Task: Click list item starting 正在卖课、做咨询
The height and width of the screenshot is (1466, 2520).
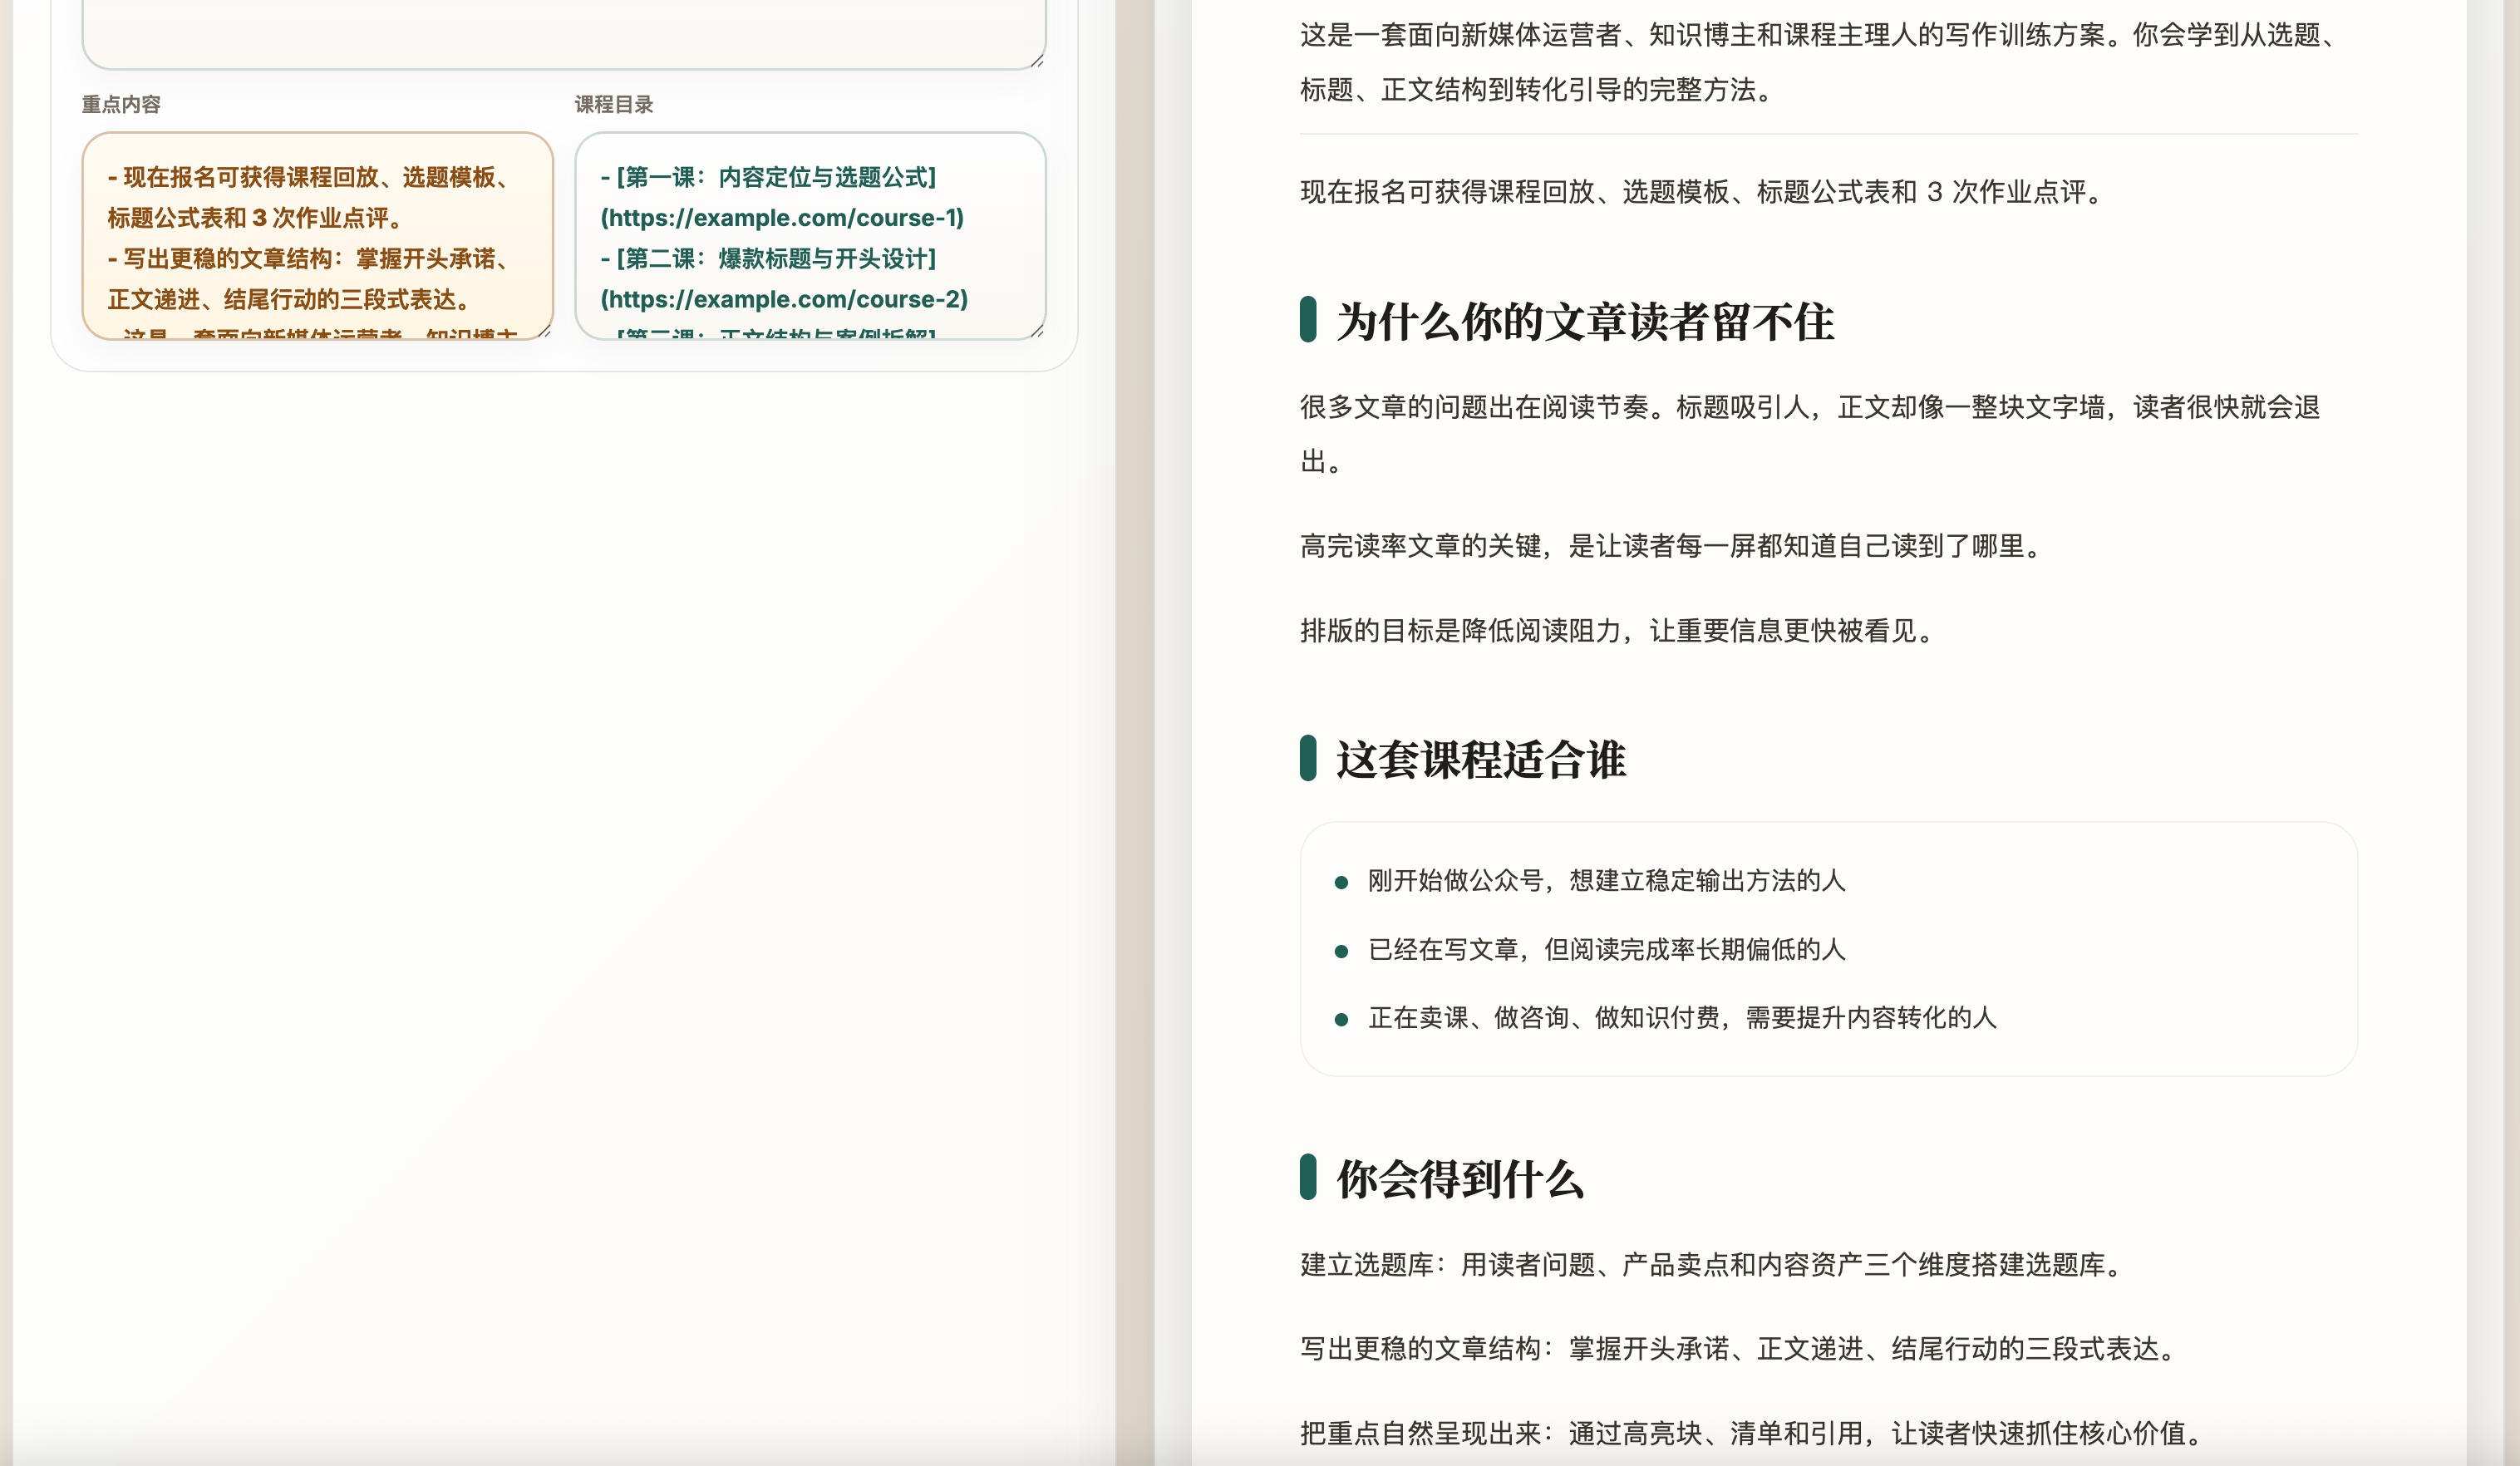Action: coord(1682,1018)
